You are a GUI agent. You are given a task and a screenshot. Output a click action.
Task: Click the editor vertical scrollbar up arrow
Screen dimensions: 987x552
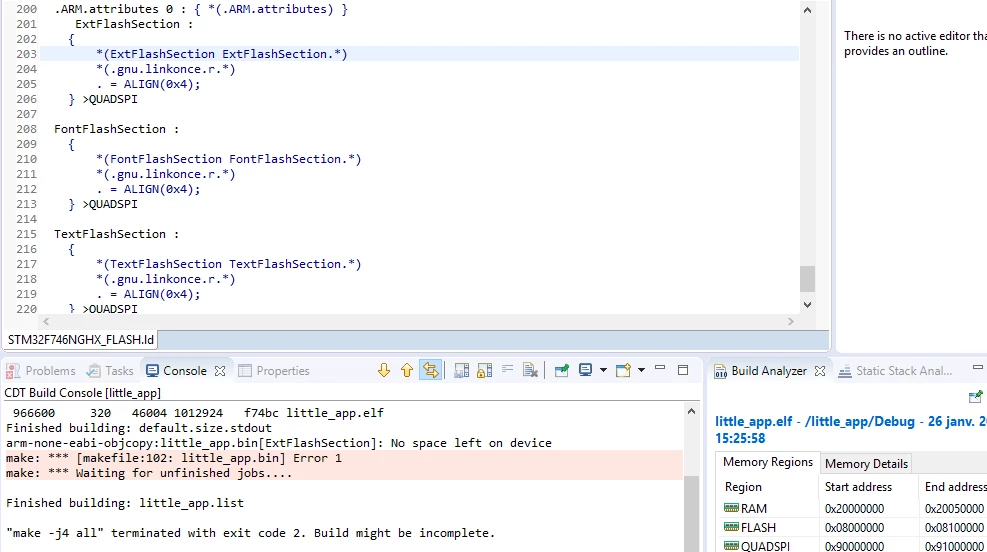(808, 10)
